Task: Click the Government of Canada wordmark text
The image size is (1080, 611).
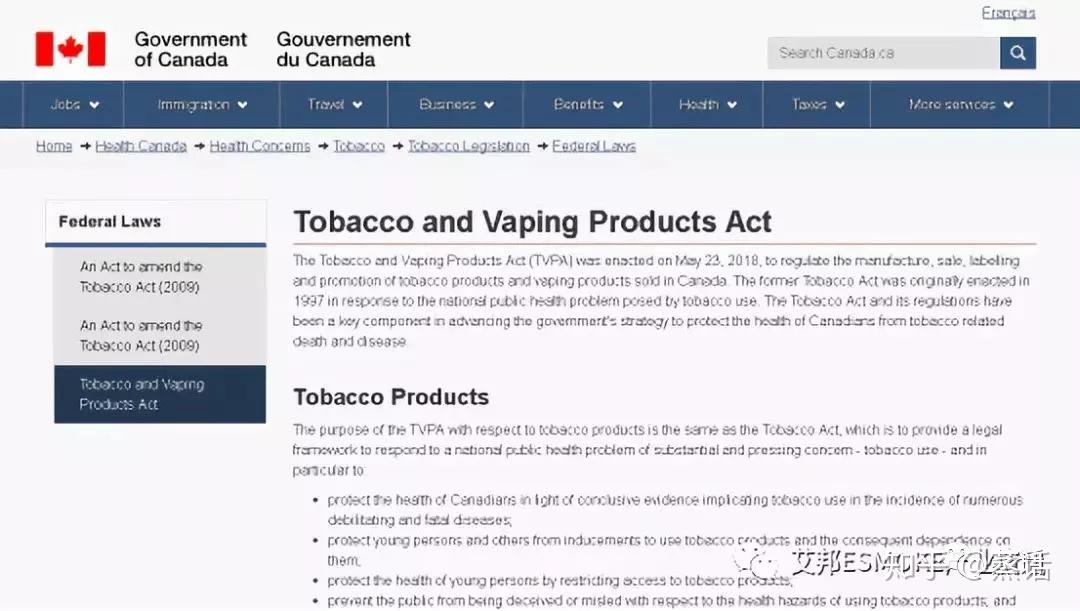Action: coord(190,50)
